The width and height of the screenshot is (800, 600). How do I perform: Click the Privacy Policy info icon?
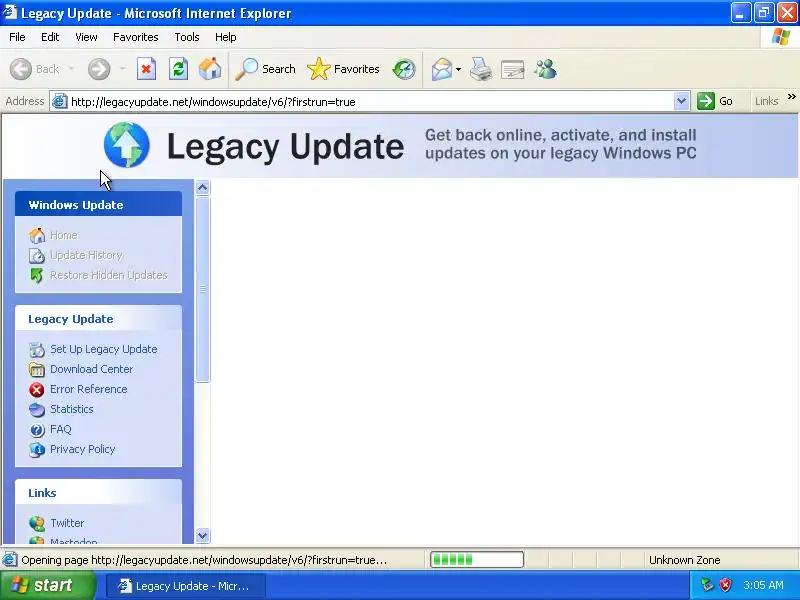tap(37, 449)
